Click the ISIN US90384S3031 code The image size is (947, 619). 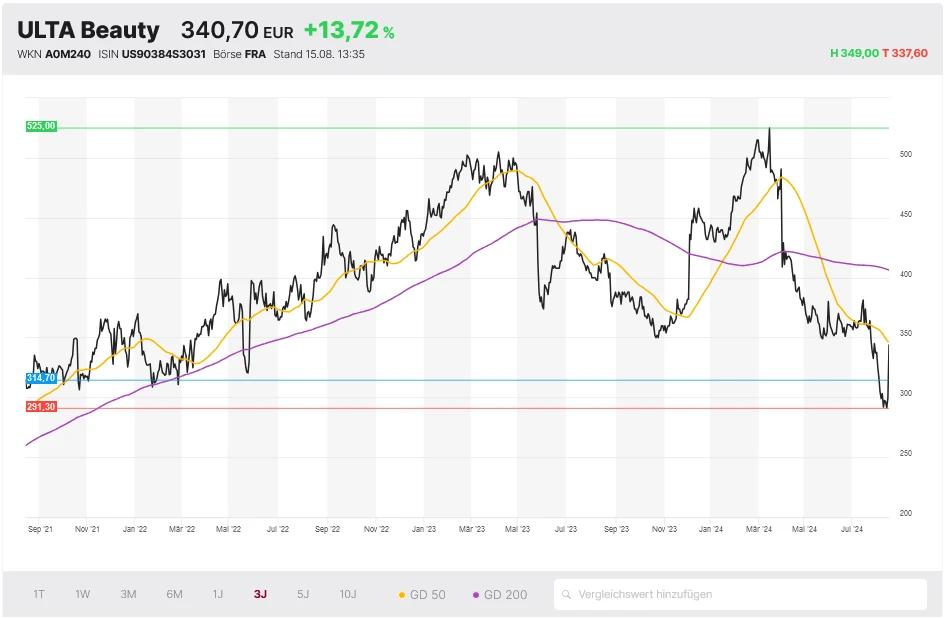coord(161,54)
